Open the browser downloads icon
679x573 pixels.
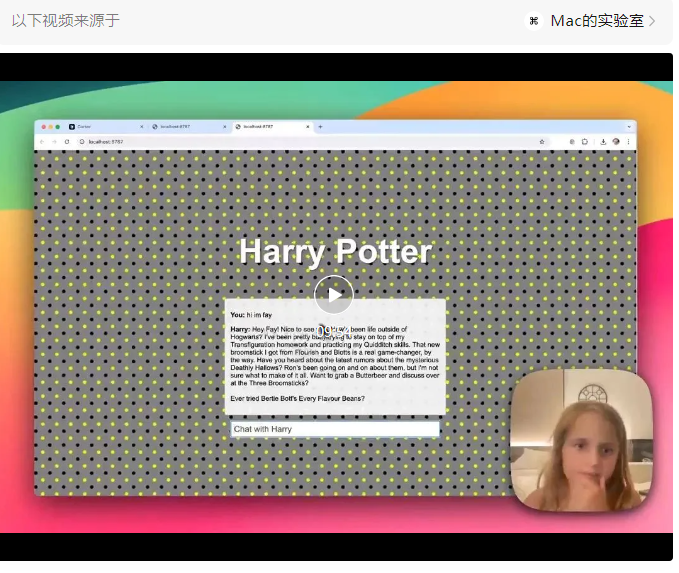tap(603, 142)
